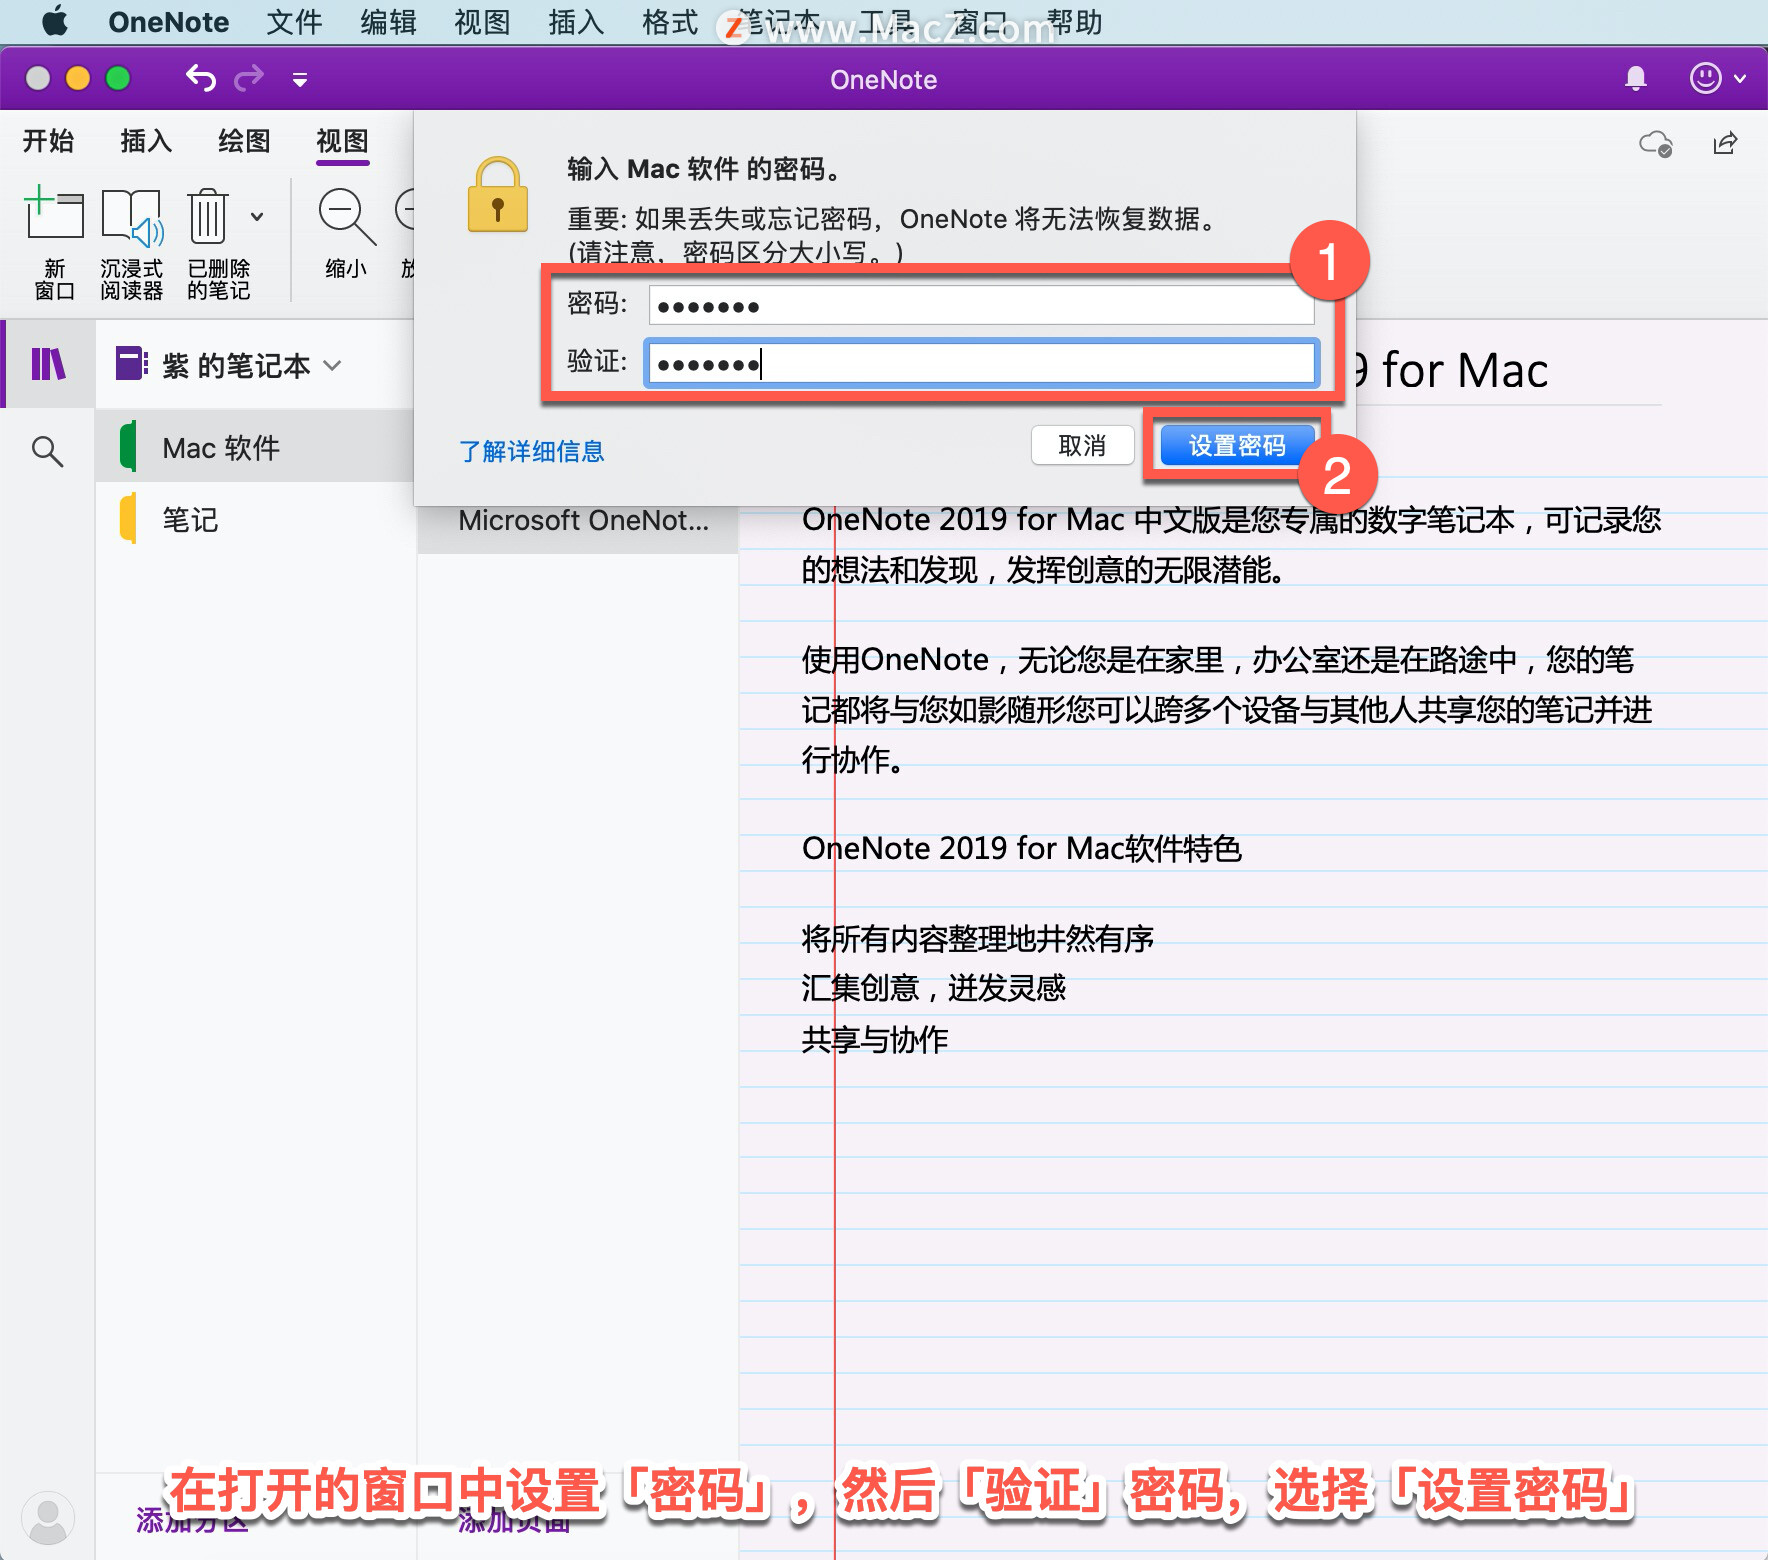
Task: Open the quick access toolbar customize dropdown
Action: (299, 79)
